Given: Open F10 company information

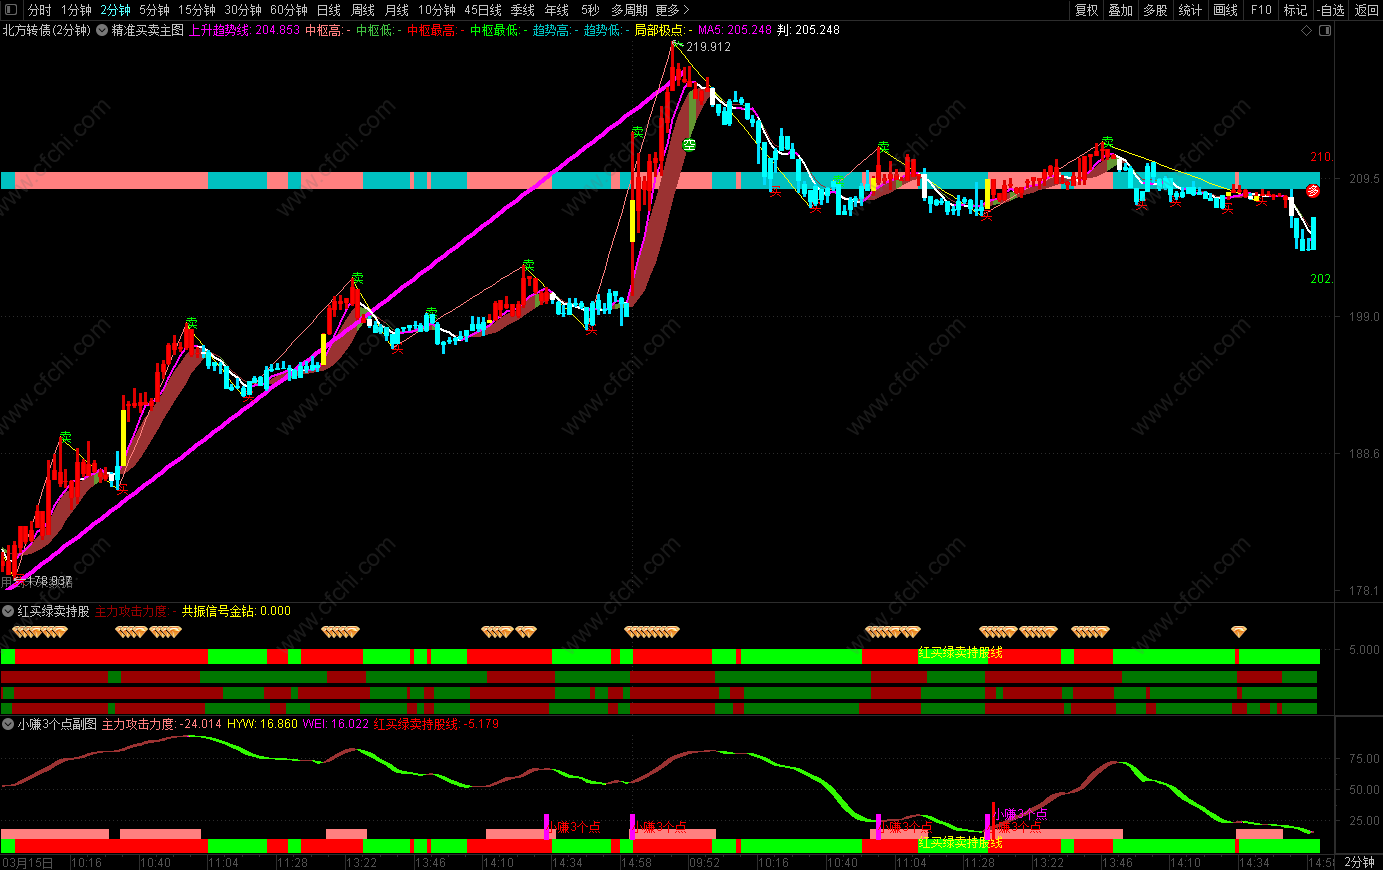Looking at the screenshot, I should (x=1262, y=10).
